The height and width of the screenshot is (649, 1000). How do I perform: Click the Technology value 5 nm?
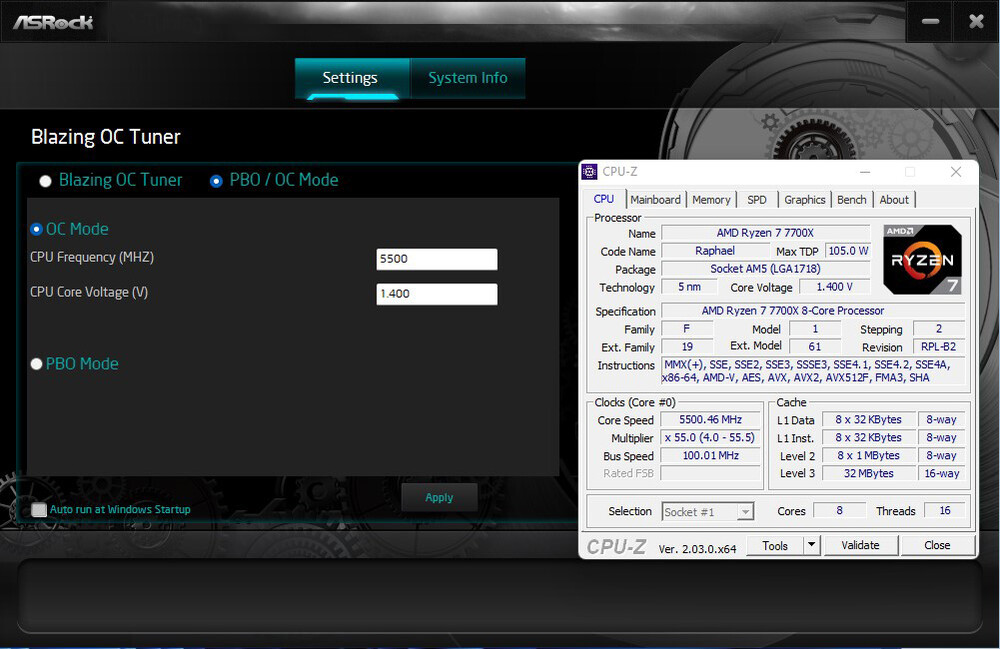pos(689,287)
